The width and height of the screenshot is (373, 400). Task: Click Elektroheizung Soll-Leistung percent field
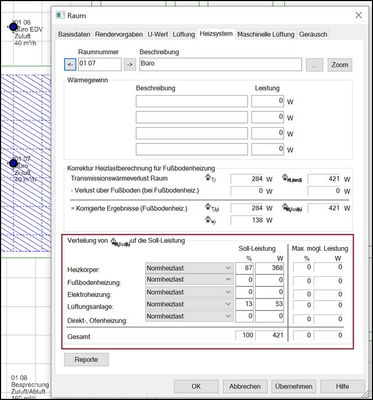click(244, 292)
